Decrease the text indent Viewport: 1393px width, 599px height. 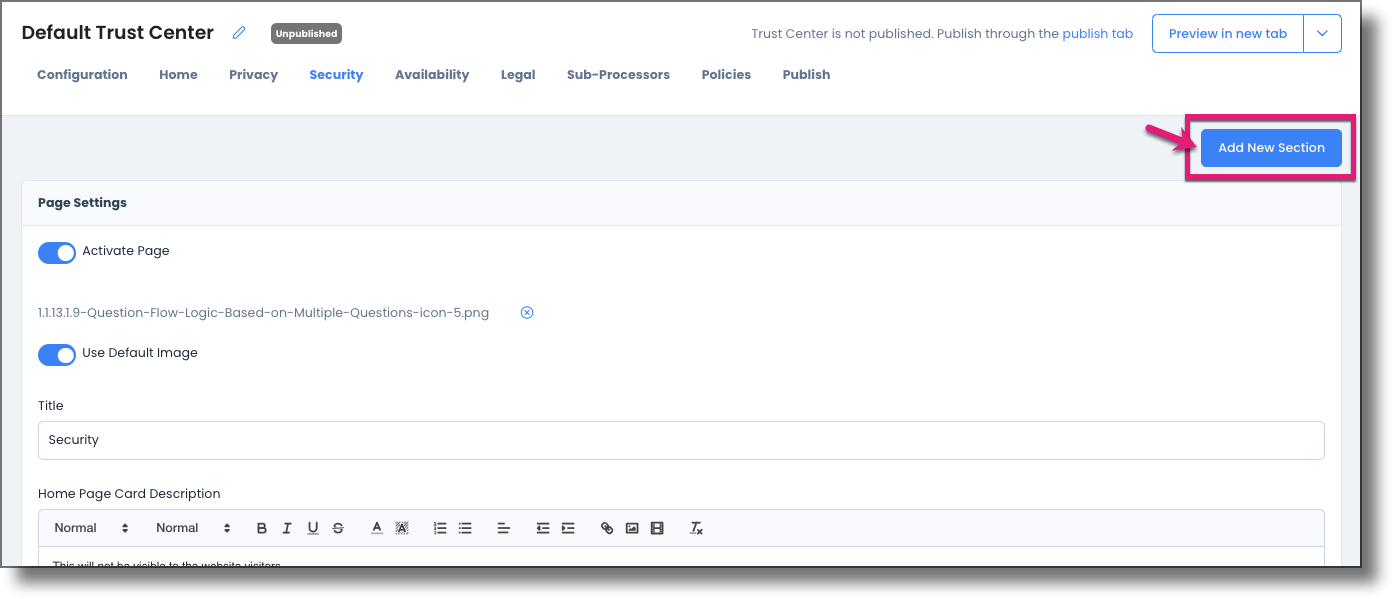click(543, 528)
